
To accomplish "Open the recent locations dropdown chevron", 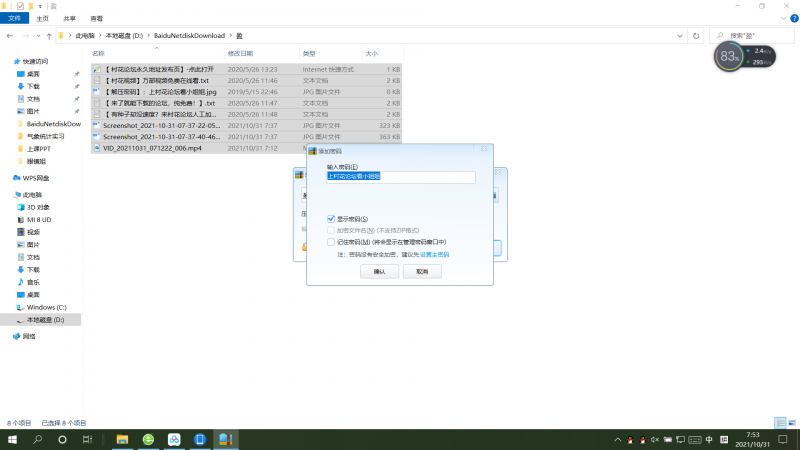I will coord(36,36).
